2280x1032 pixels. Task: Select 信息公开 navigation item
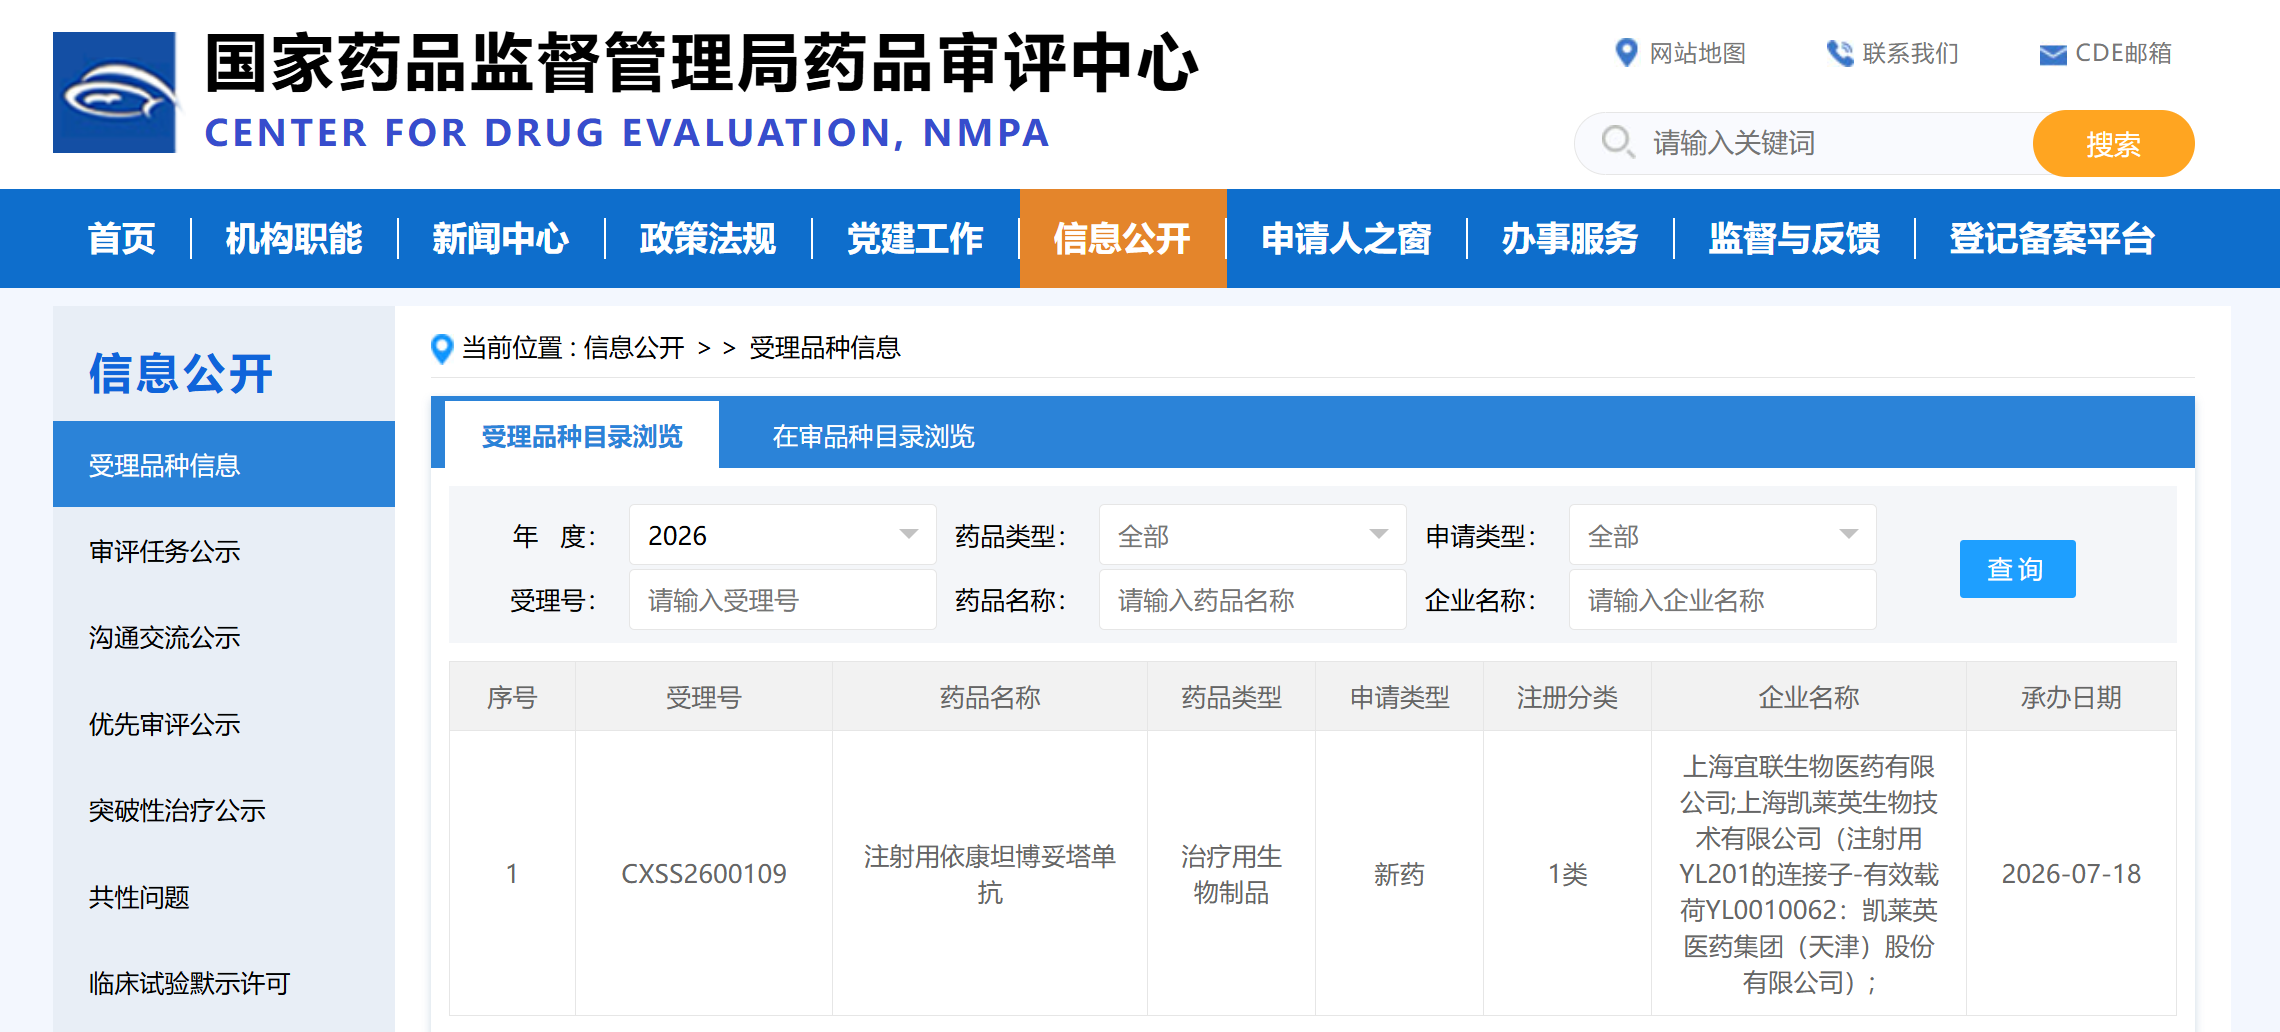(1122, 239)
